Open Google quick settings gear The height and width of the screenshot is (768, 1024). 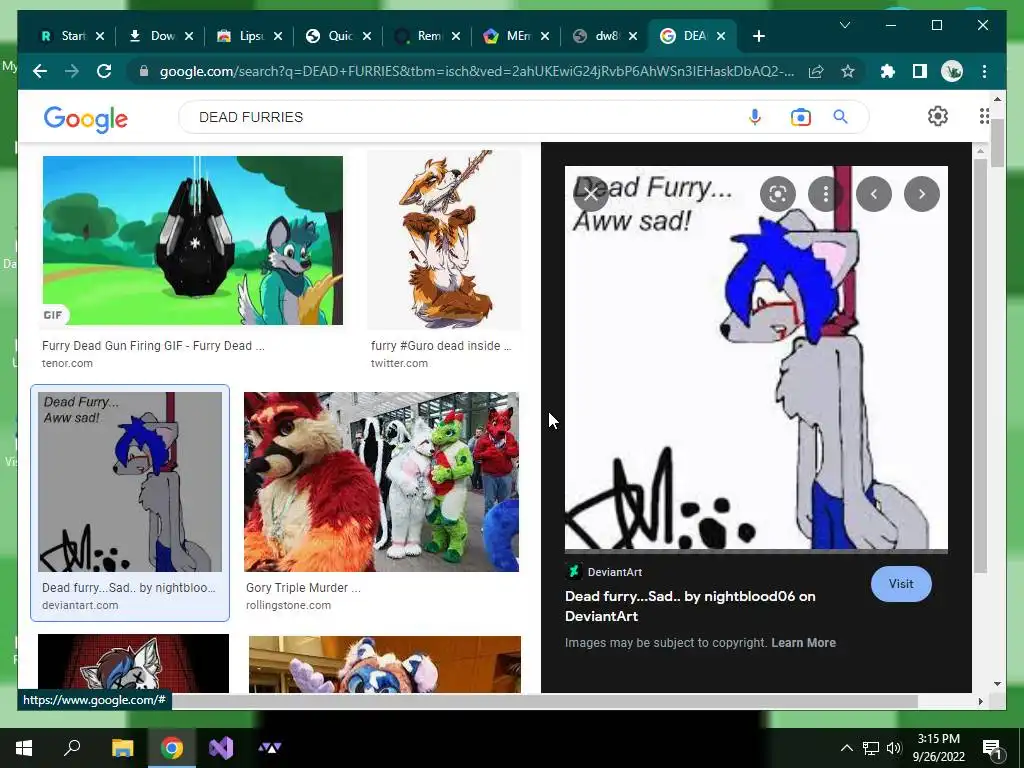pyautogui.click(x=938, y=116)
